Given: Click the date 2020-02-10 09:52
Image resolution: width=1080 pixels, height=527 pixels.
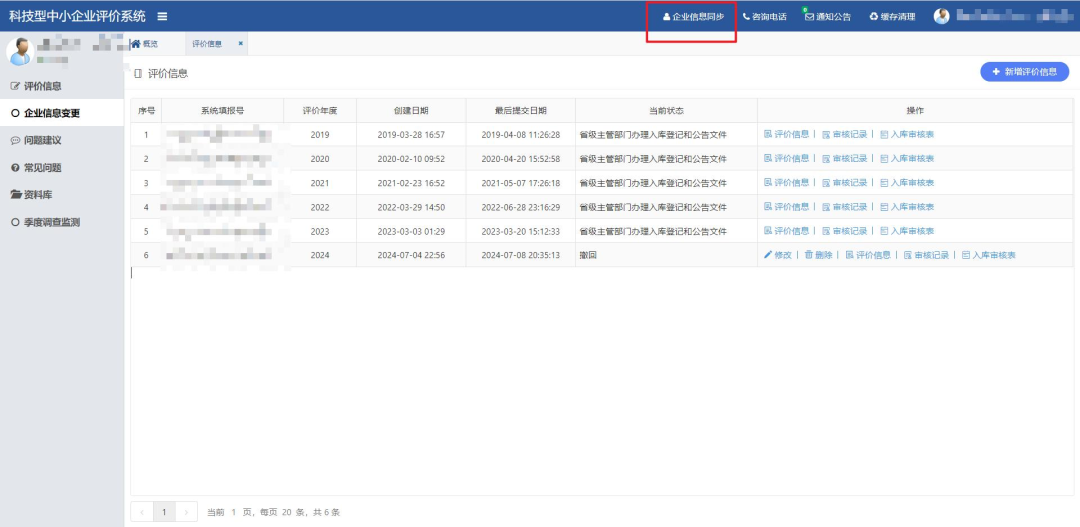Looking at the screenshot, I should (x=411, y=158).
